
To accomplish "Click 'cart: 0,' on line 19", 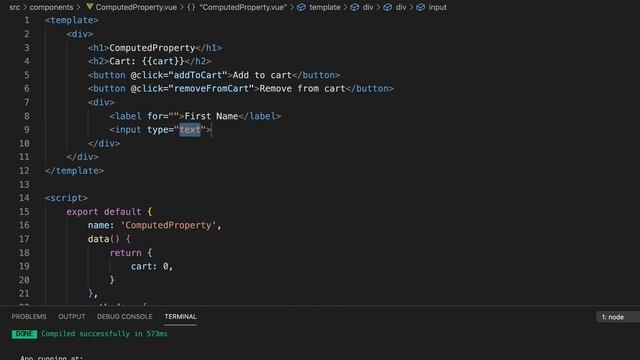I will pos(152,266).
